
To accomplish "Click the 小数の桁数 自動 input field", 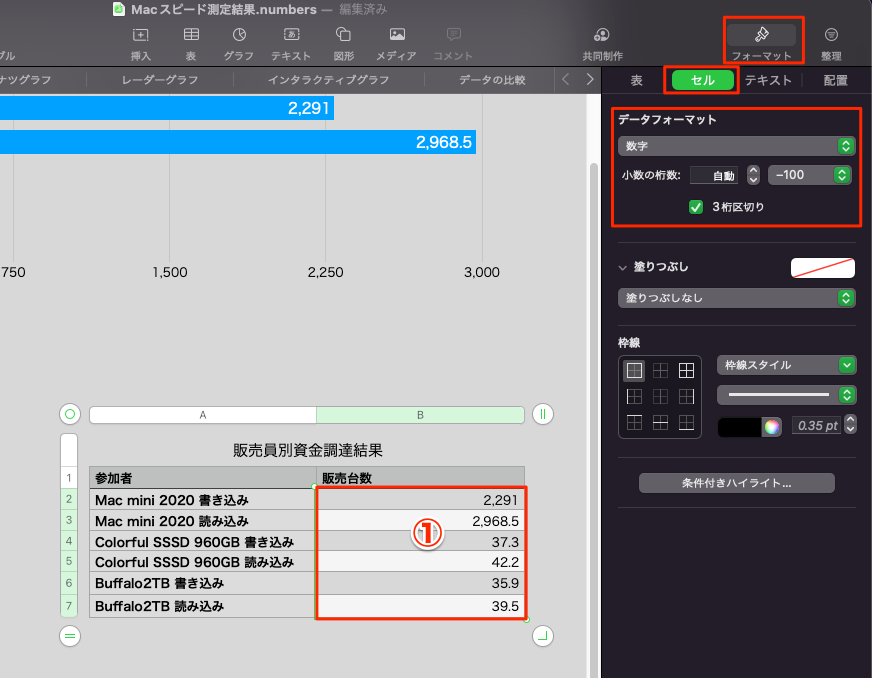I will 714,176.
